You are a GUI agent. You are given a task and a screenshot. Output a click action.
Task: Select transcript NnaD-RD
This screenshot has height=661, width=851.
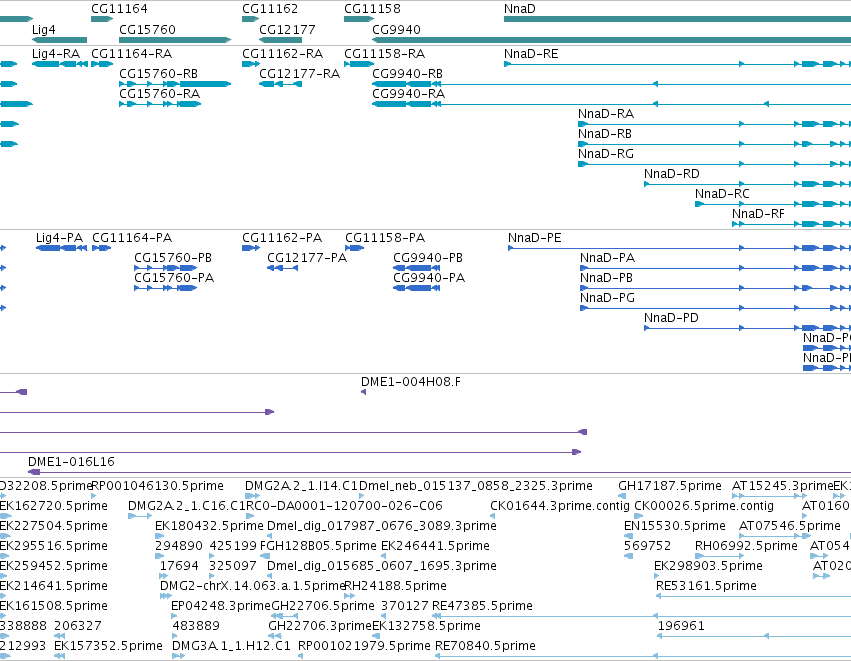tap(747, 184)
